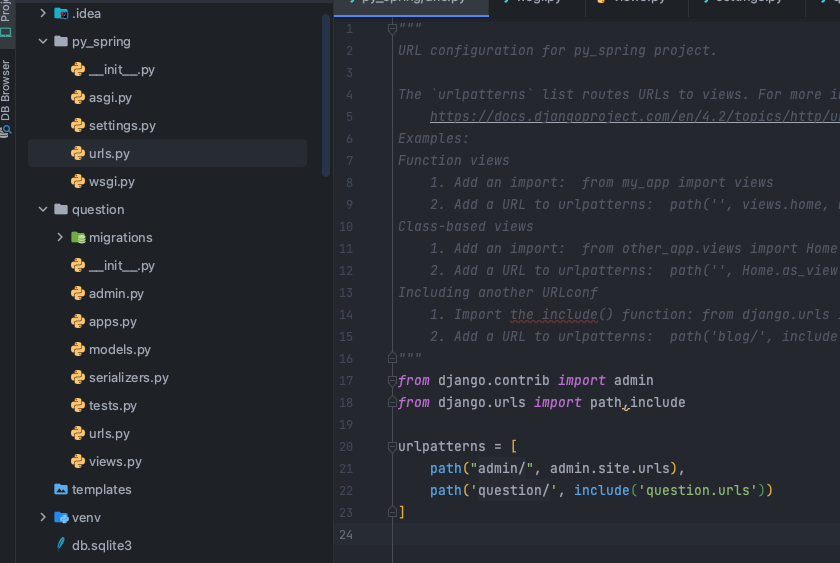Collapse the py_spring folder chevron
This screenshot has width=840, height=563.
pos(43,41)
